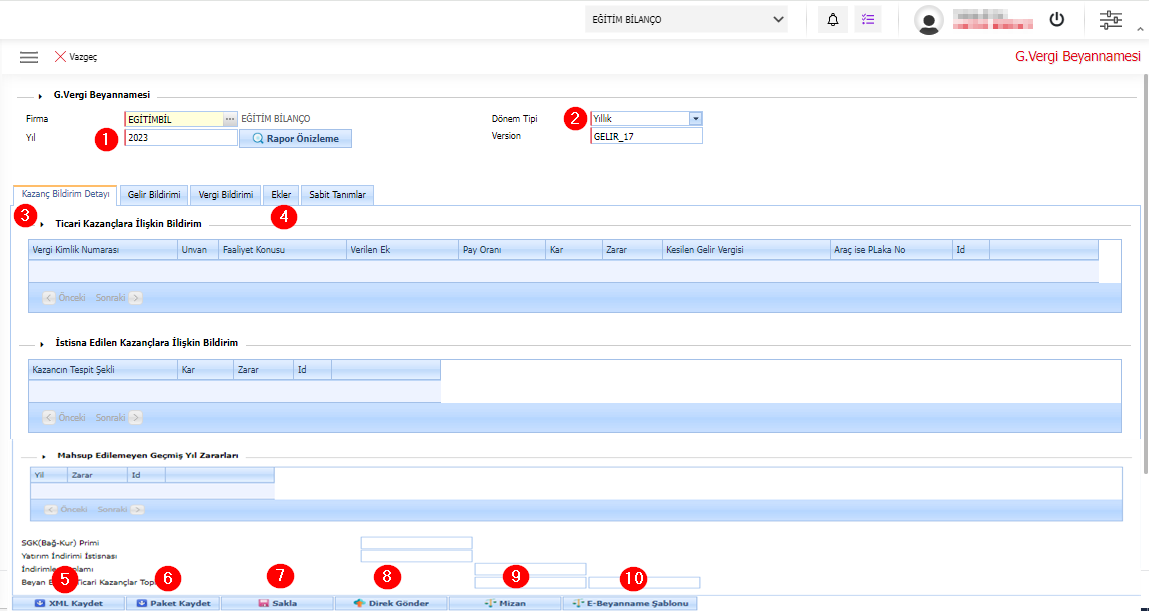Screen dimensions: 1149x611
Task: Click the user profile avatar icon
Action: pyautogui.click(x=929, y=20)
